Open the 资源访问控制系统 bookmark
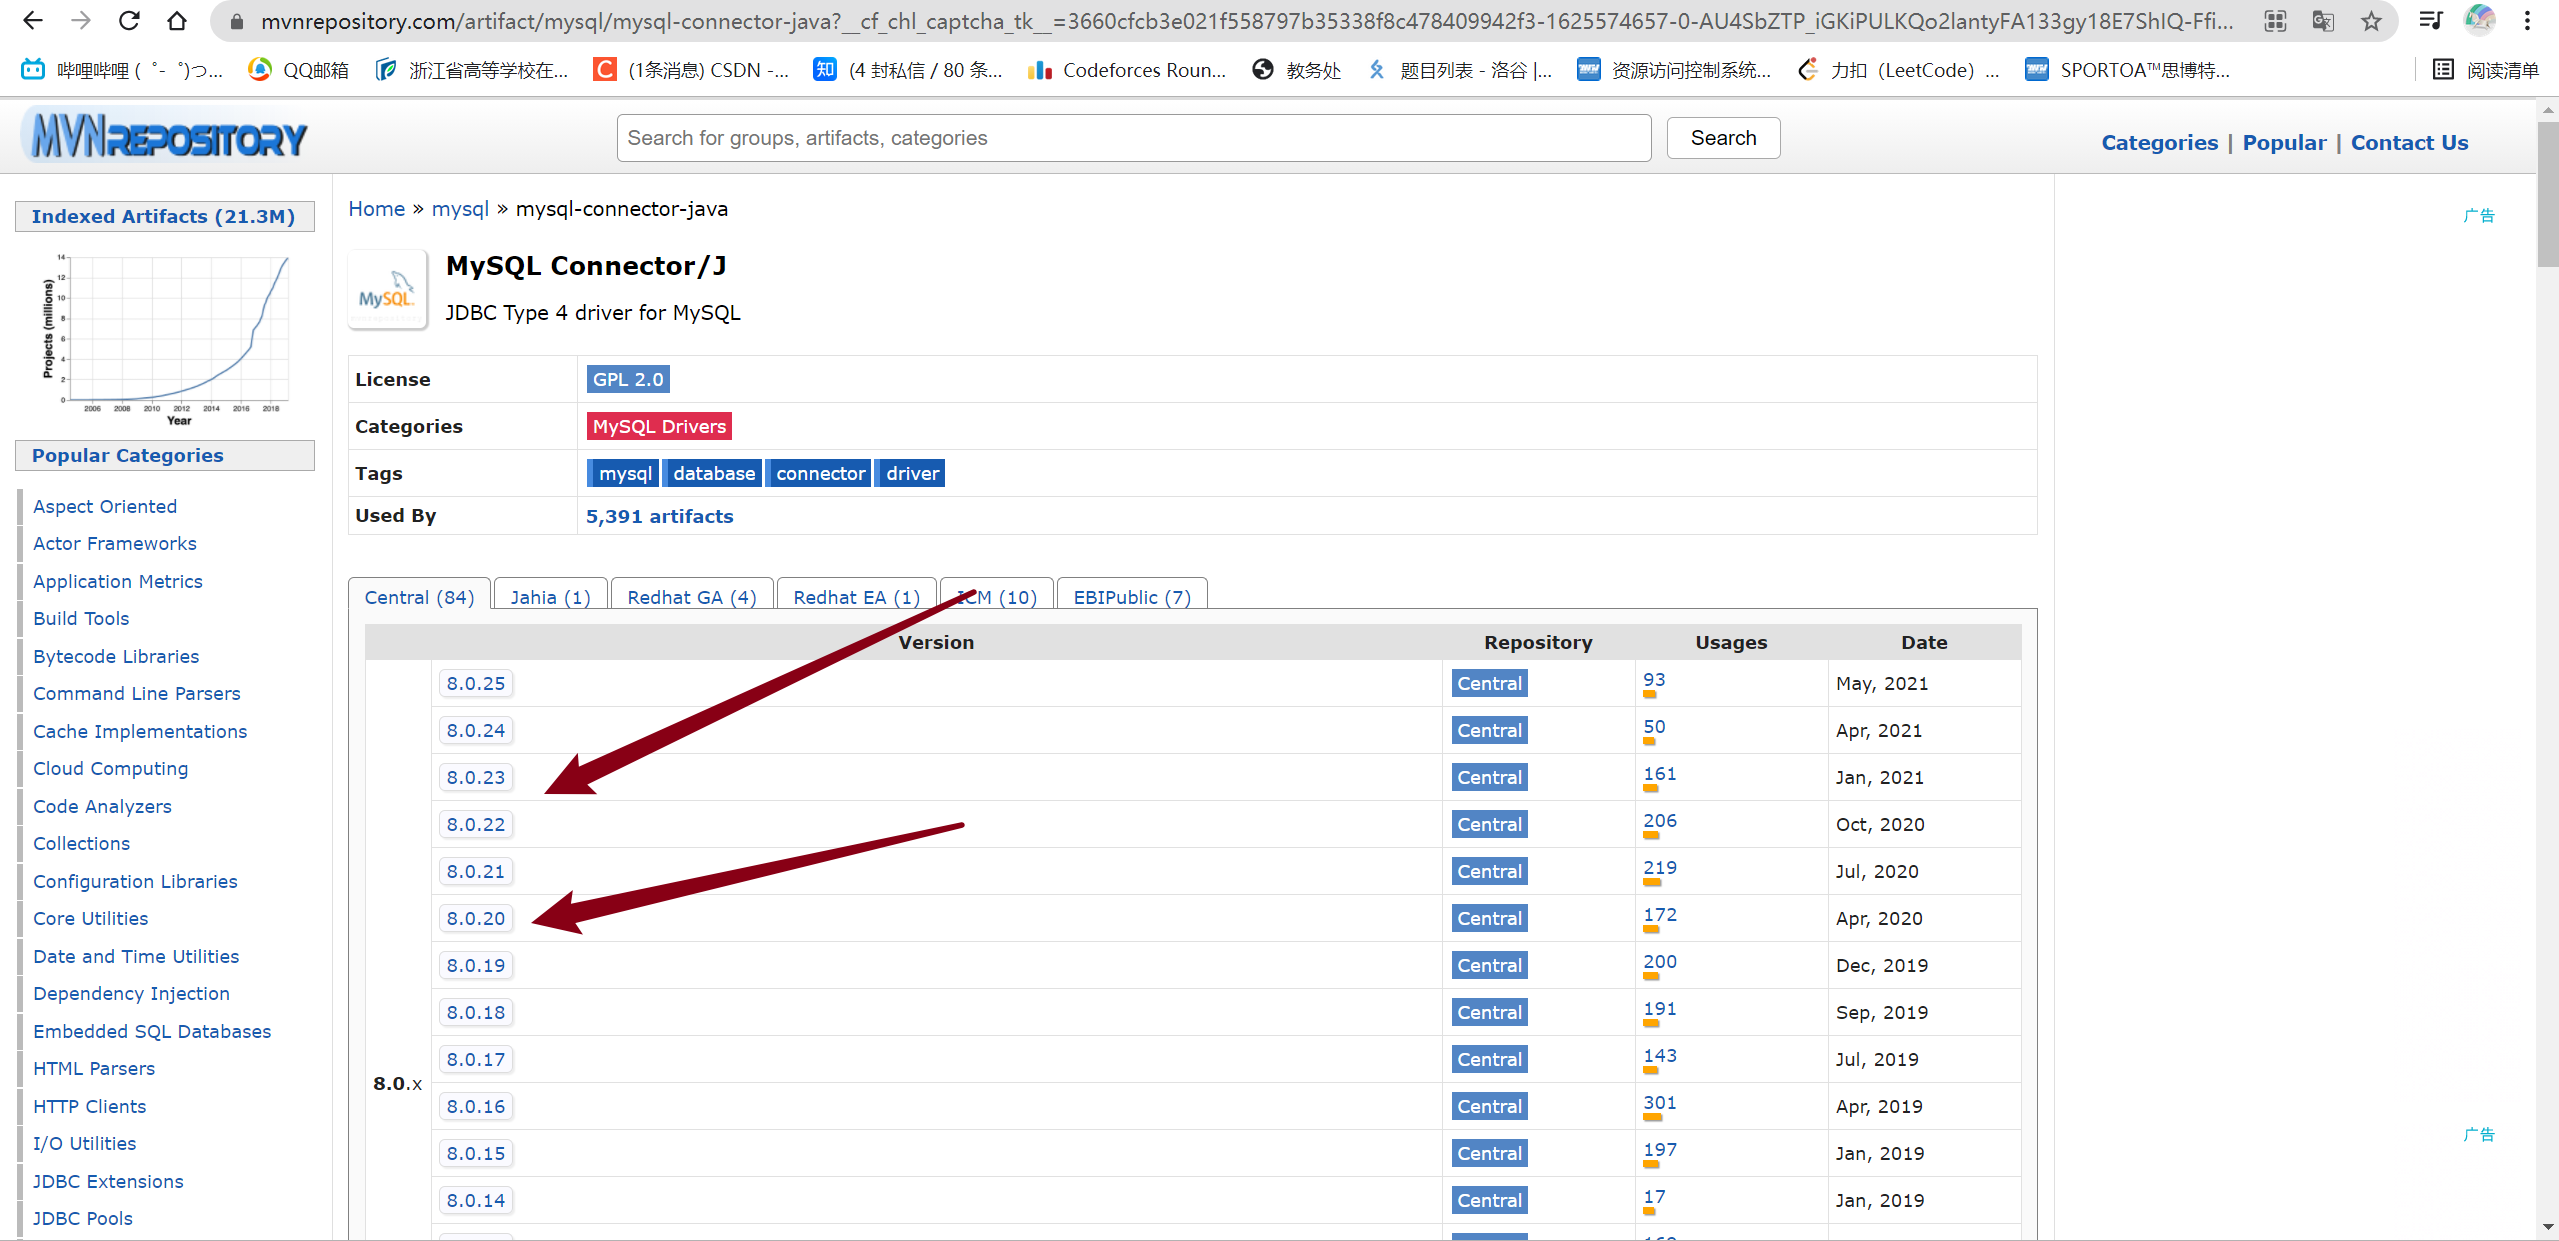The image size is (2559, 1241). tap(1674, 70)
